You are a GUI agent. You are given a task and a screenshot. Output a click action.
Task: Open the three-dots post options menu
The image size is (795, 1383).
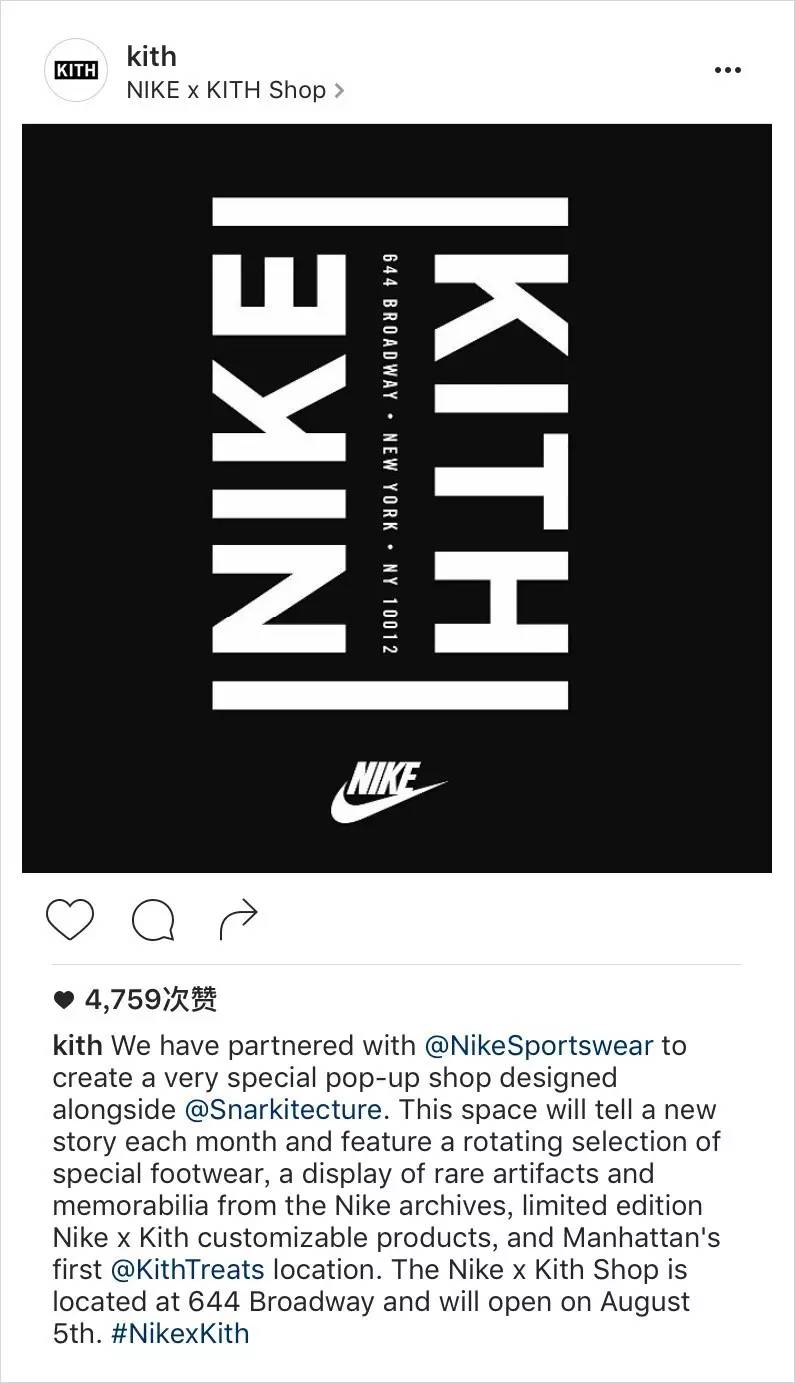(x=728, y=70)
